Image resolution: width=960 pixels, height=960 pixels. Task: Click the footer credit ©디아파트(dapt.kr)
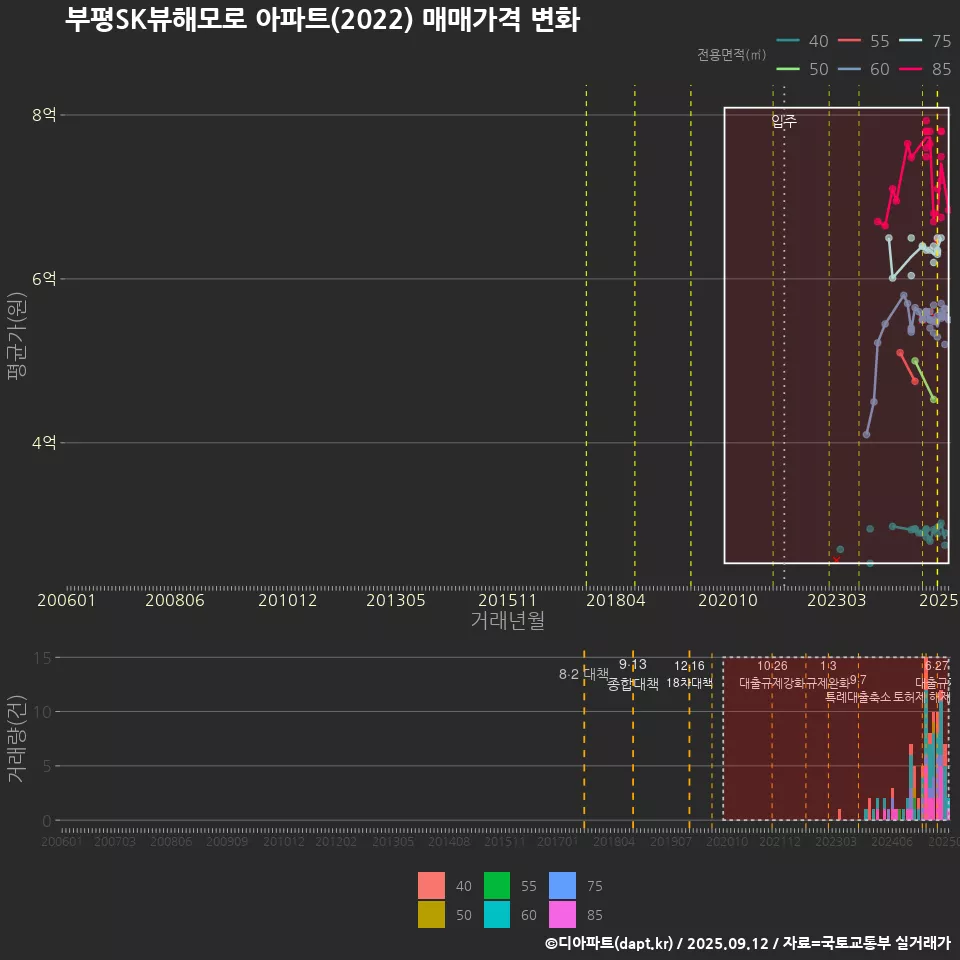(x=609, y=943)
